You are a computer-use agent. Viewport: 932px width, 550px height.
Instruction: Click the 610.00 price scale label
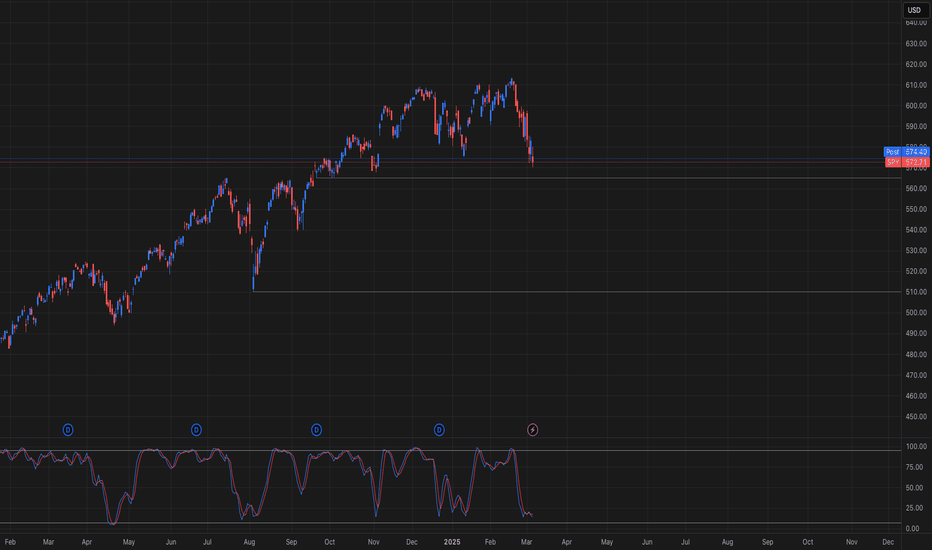click(916, 85)
